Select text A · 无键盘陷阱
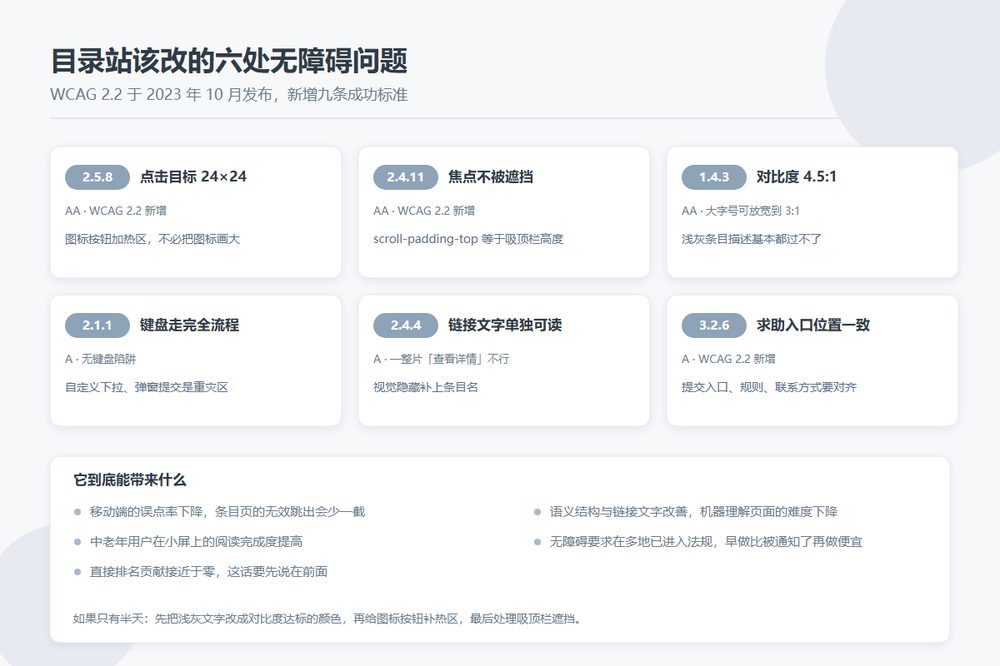This screenshot has height=666, width=1000. pos(101,359)
